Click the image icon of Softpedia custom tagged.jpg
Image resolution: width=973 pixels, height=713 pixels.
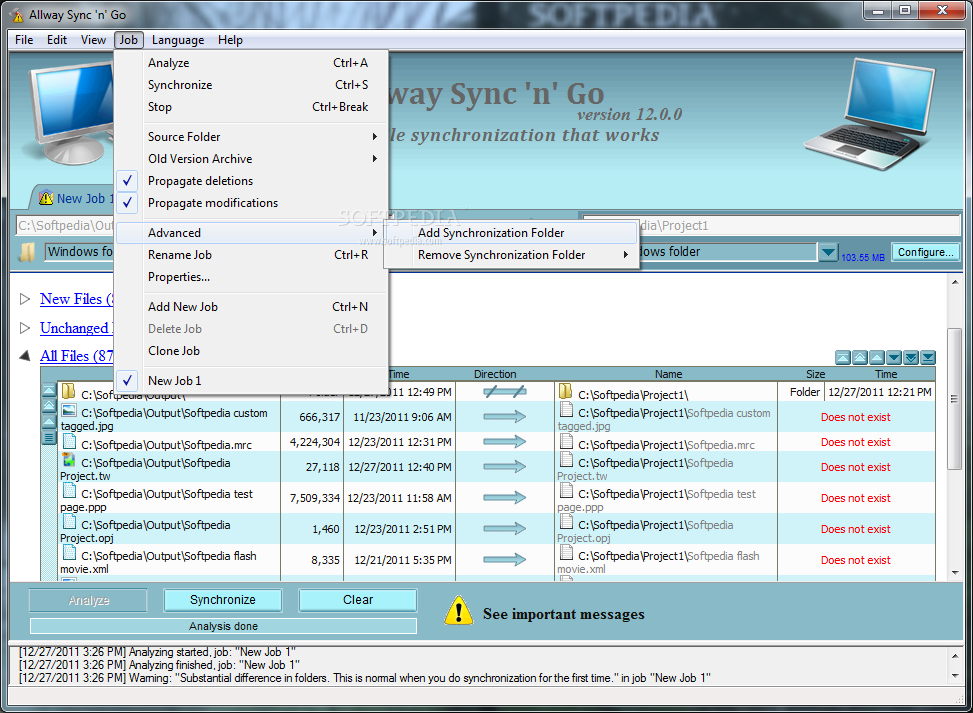[x=69, y=411]
